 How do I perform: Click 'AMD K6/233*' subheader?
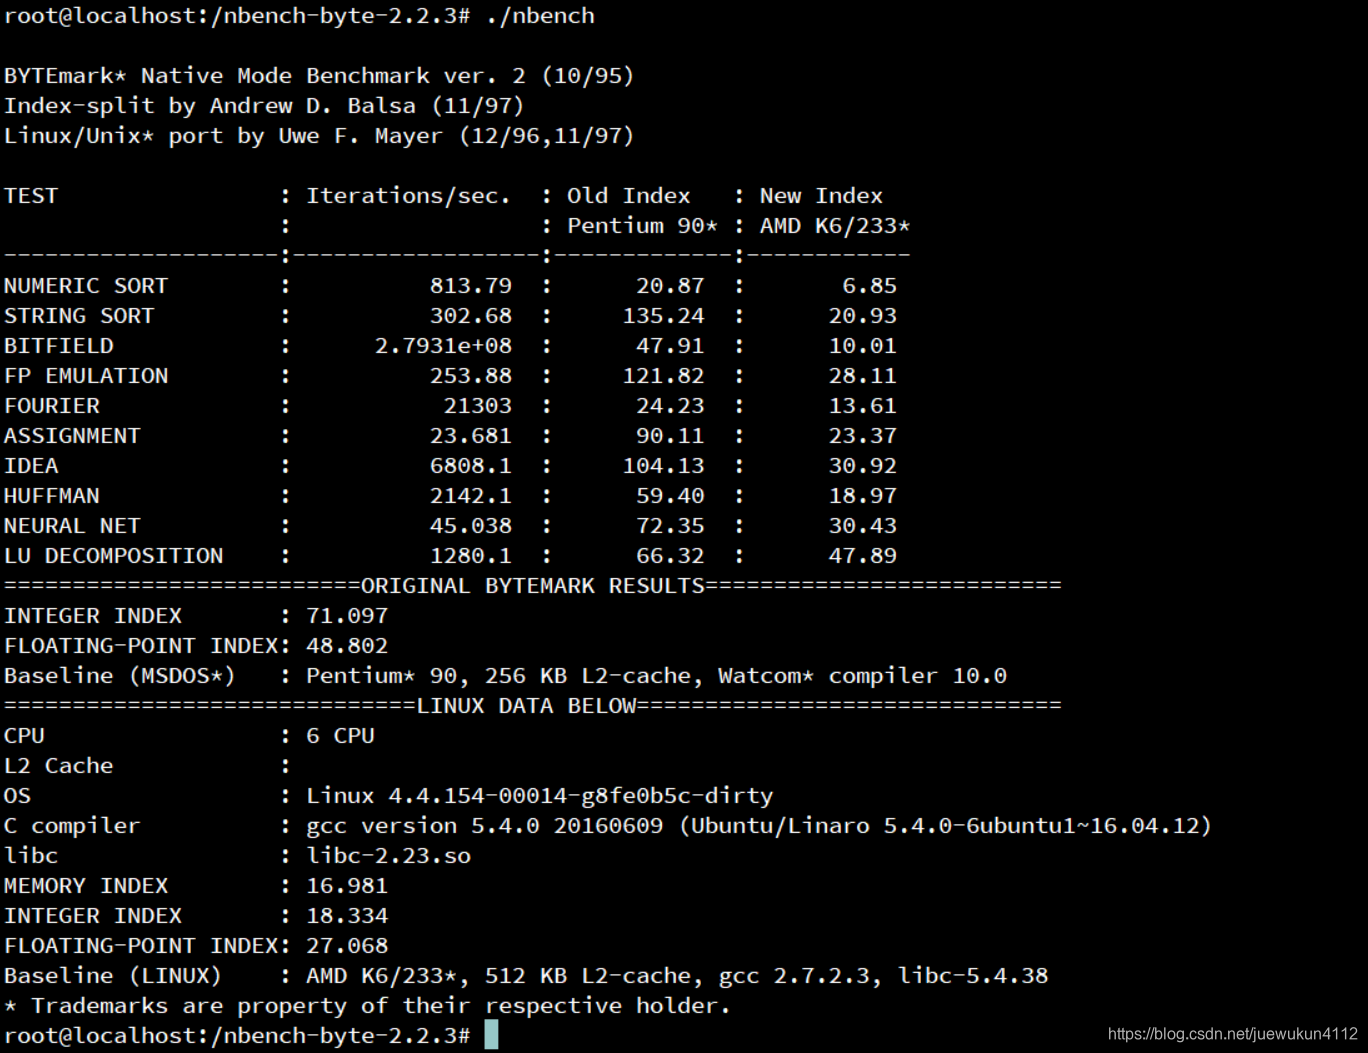click(x=835, y=226)
